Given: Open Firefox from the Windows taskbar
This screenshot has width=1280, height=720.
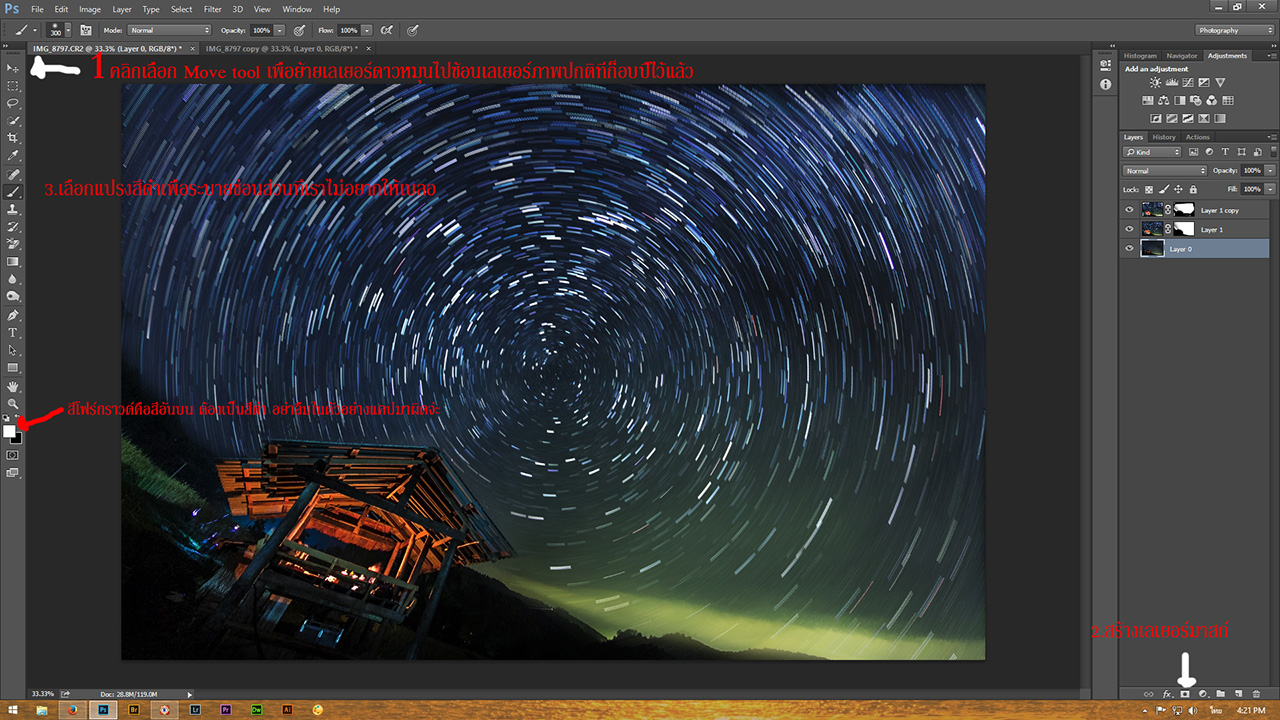Looking at the screenshot, I should coord(72,709).
